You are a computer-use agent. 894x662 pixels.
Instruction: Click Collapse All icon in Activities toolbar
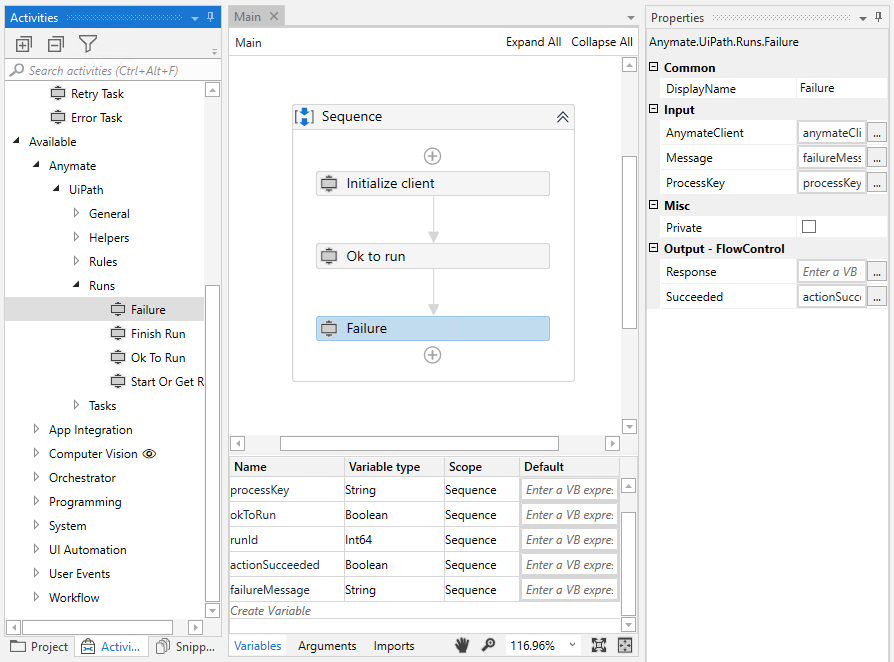pyautogui.click(x=55, y=44)
